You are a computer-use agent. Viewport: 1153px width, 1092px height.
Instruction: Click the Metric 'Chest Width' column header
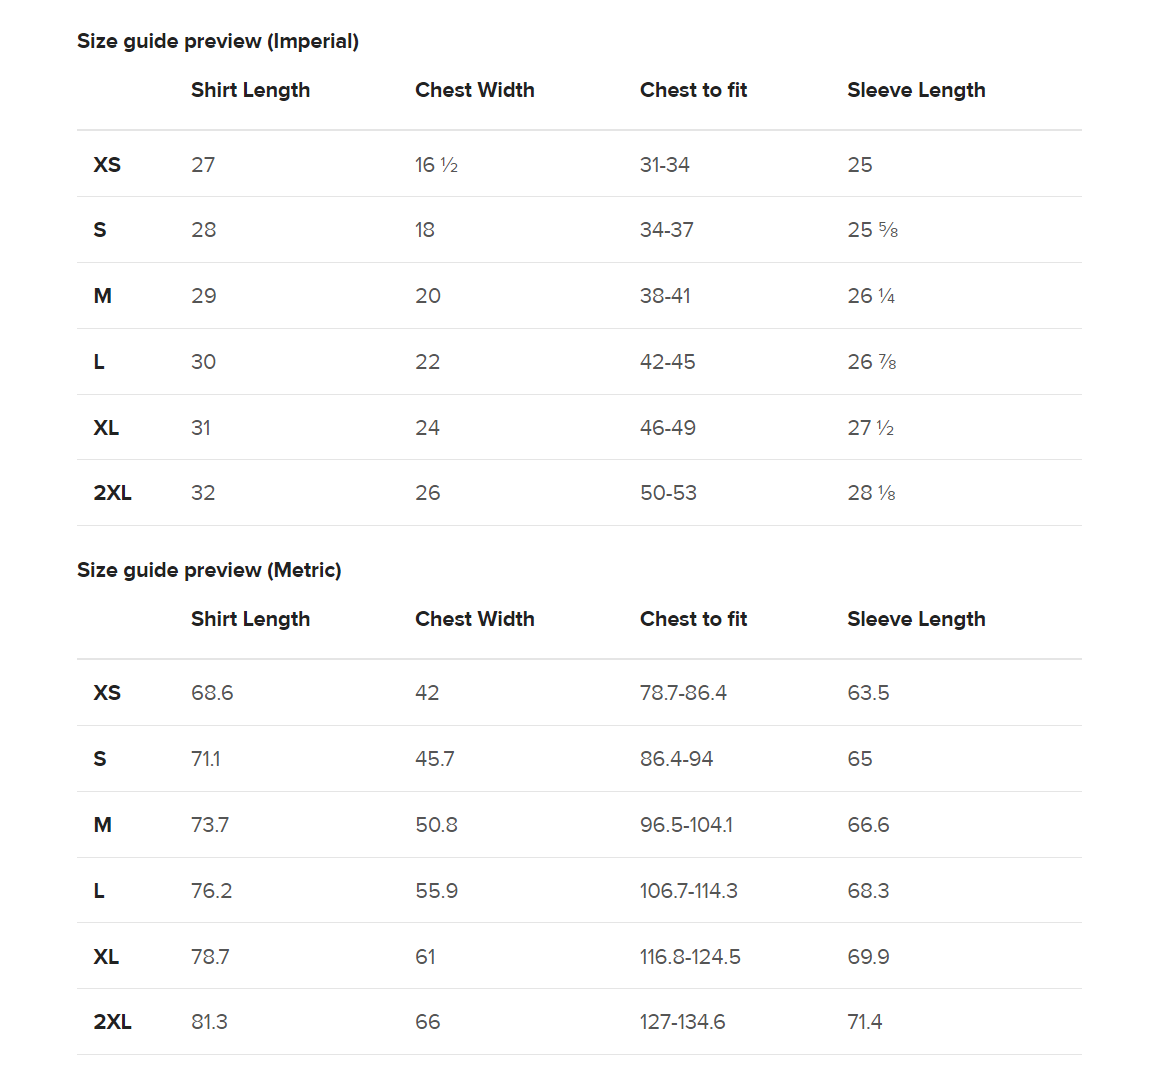point(474,619)
